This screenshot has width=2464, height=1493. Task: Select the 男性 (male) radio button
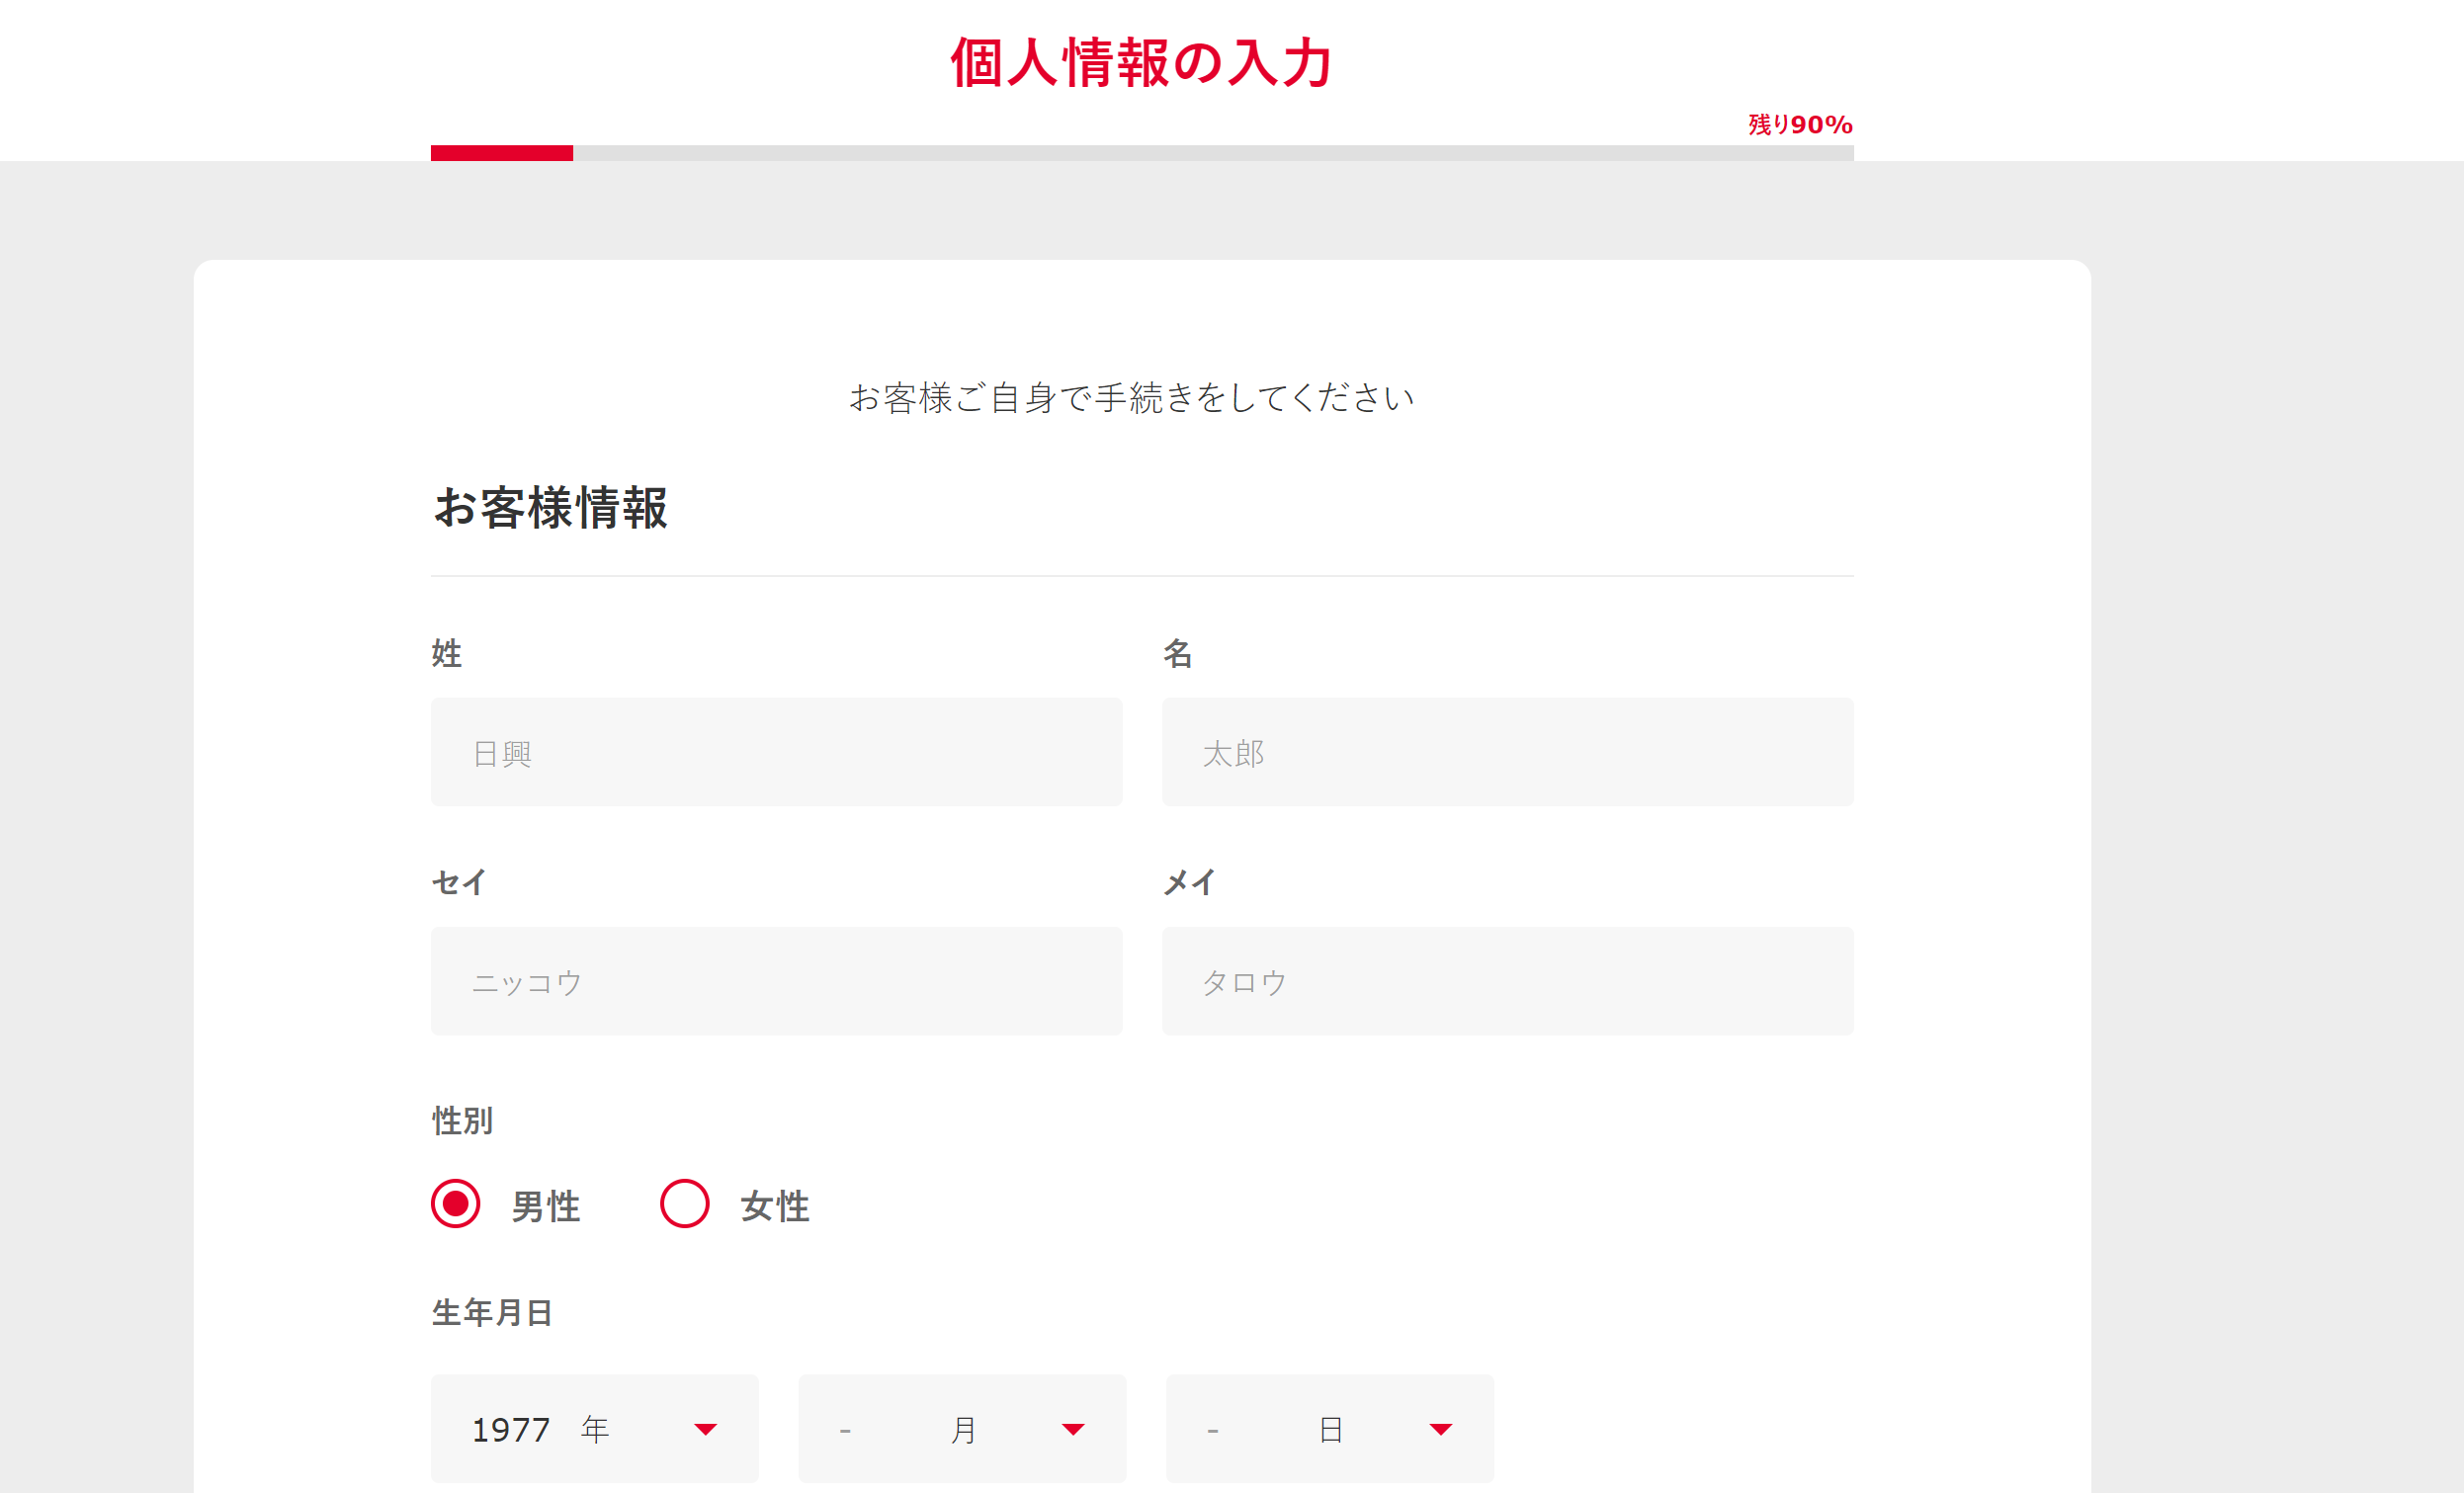[455, 1205]
